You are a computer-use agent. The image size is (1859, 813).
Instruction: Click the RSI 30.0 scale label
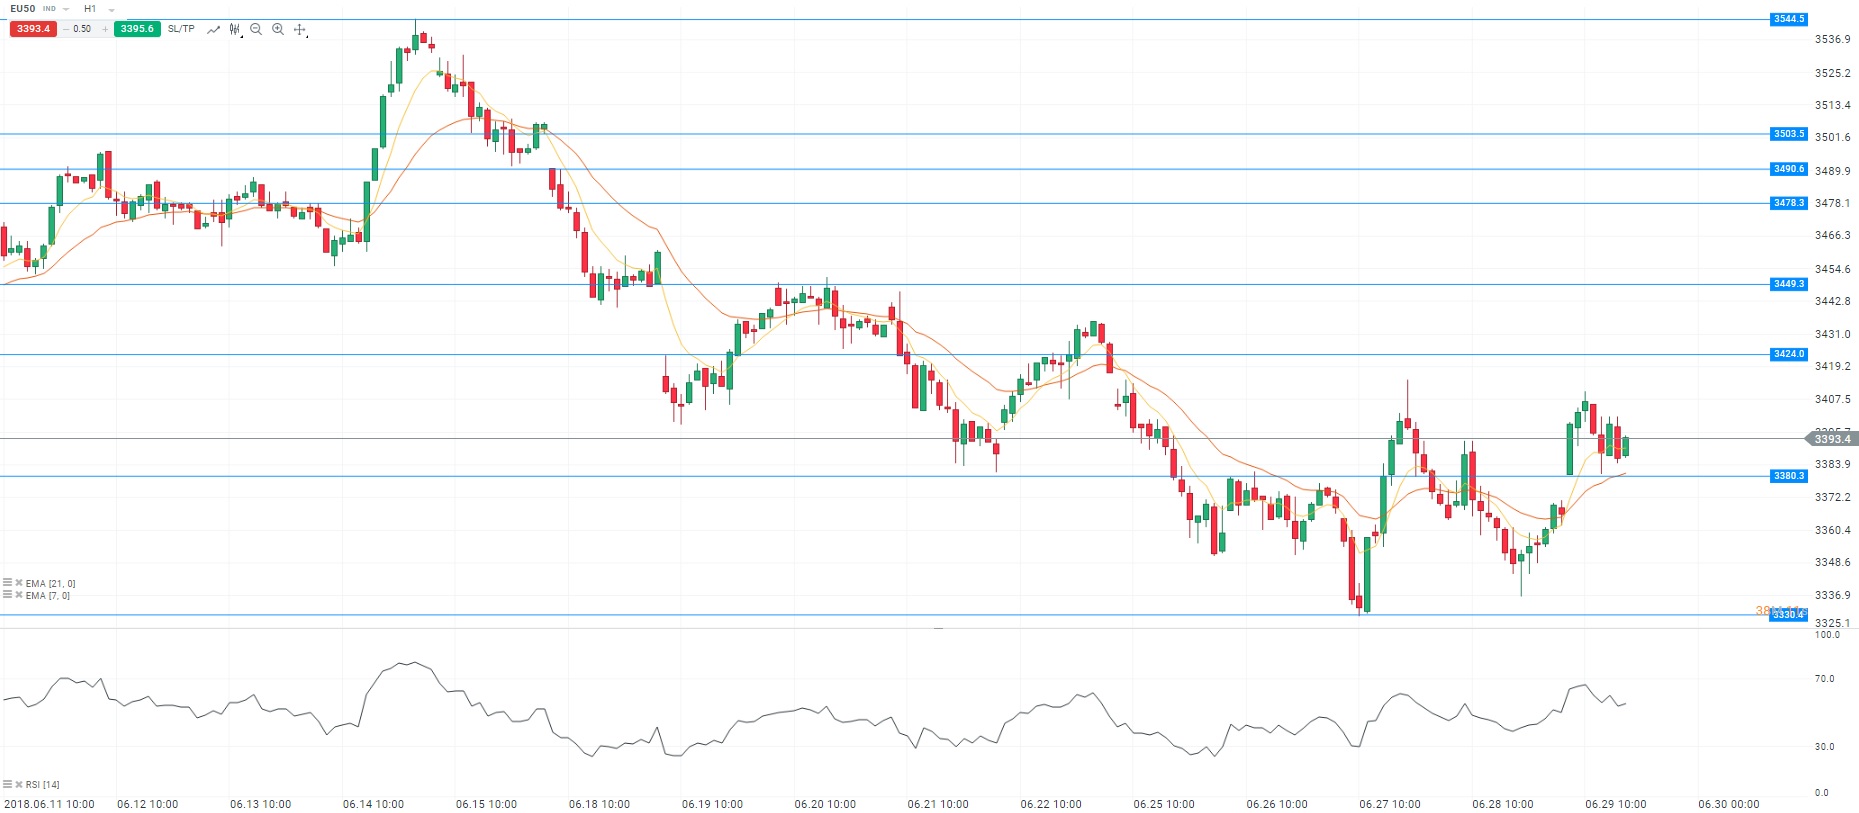click(1825, 747)
